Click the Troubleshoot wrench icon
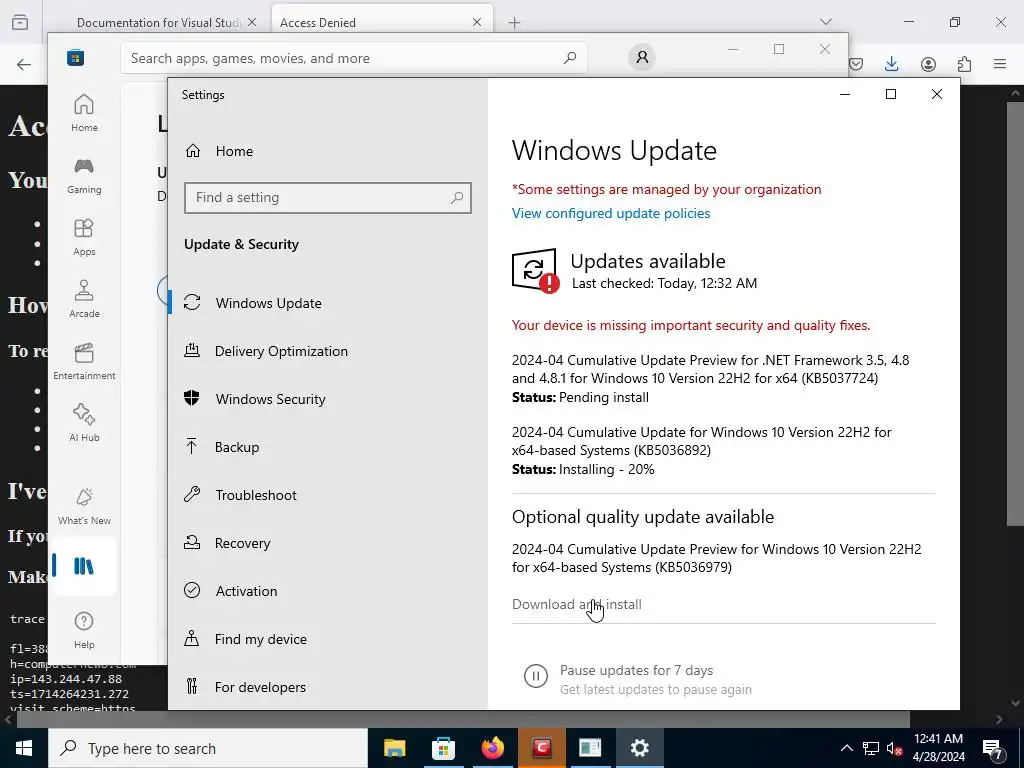Screen dimensions: 1024x768 pyautogui.click(x=192, y=494)
